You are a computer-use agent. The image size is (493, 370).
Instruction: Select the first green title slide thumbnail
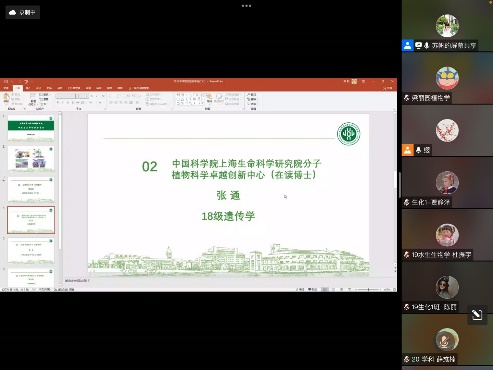click(x=31, y=129)
